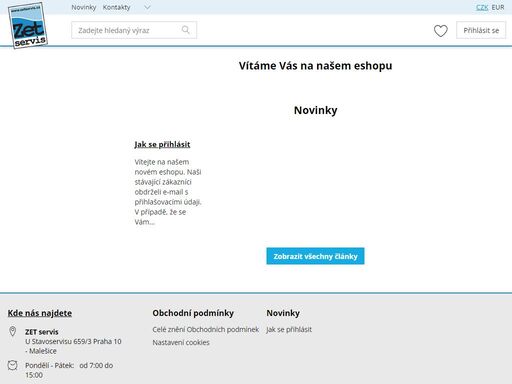Click the footer 'ZET servis' company name

coord(42,332)
